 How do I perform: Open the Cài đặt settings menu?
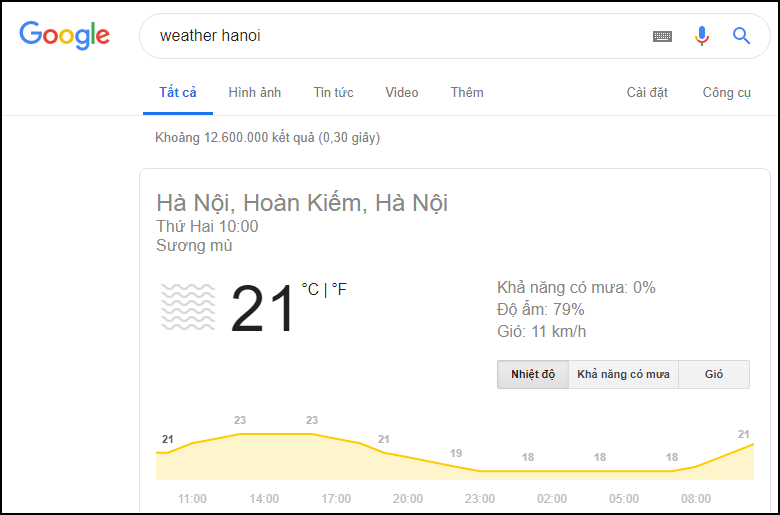(x=647, y=93)
